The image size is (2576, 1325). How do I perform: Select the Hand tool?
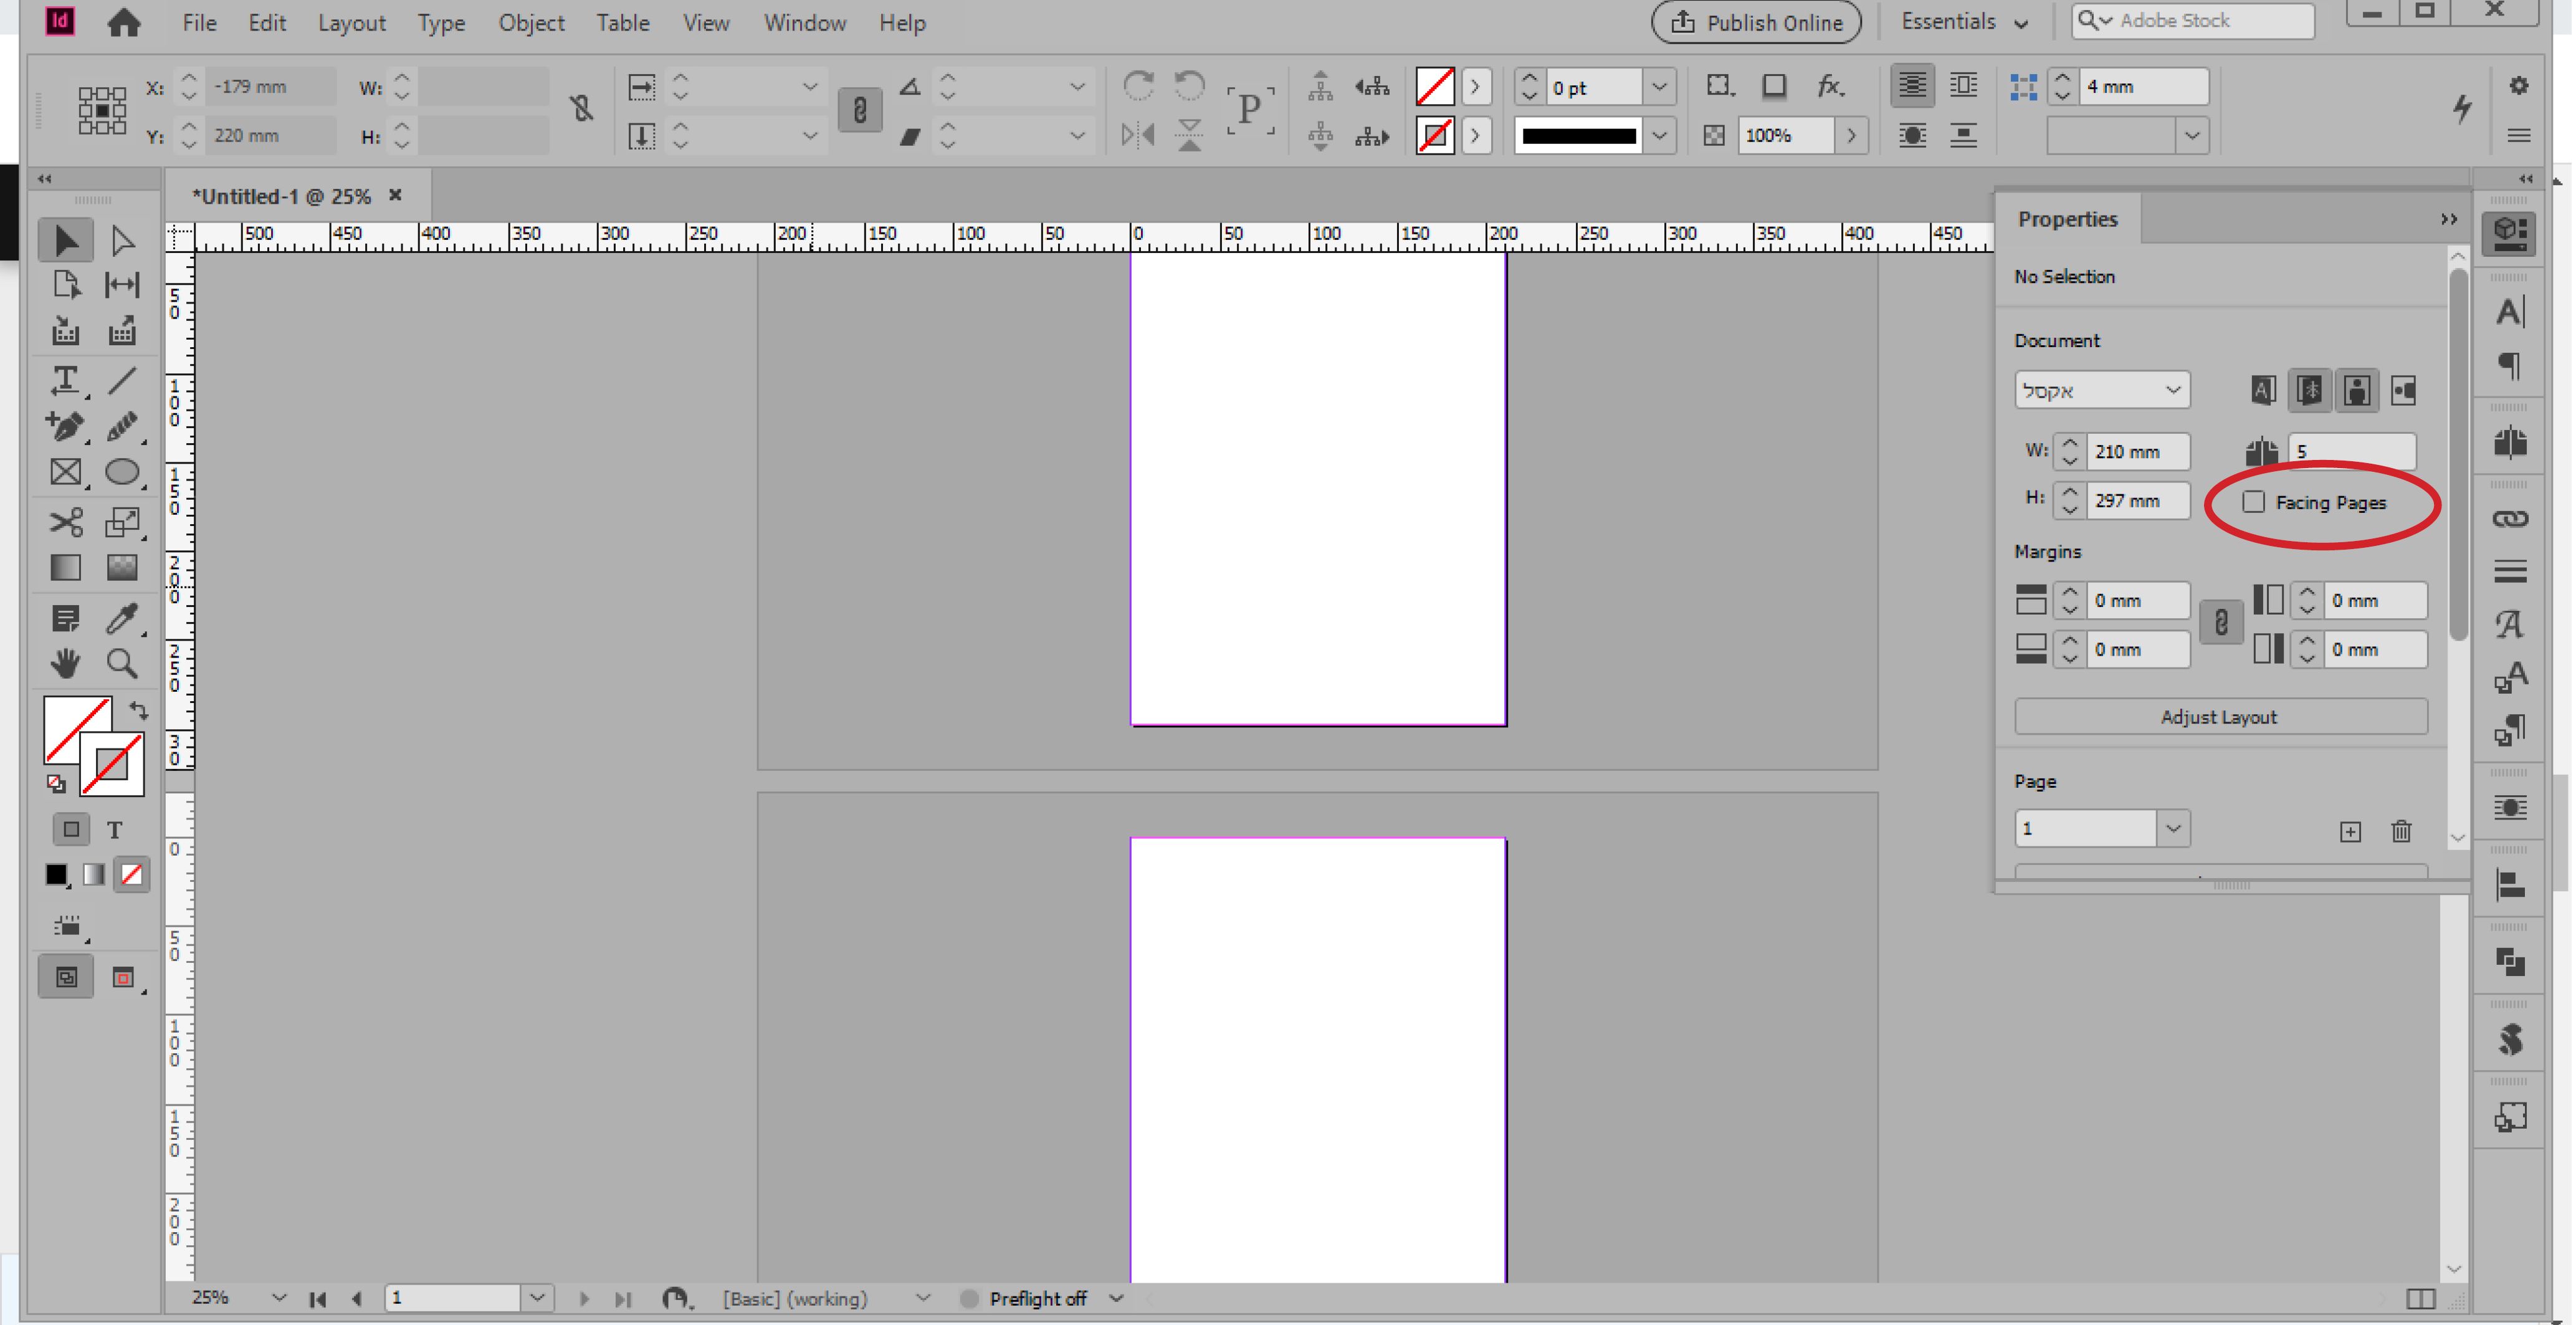[x=65, y=663]
